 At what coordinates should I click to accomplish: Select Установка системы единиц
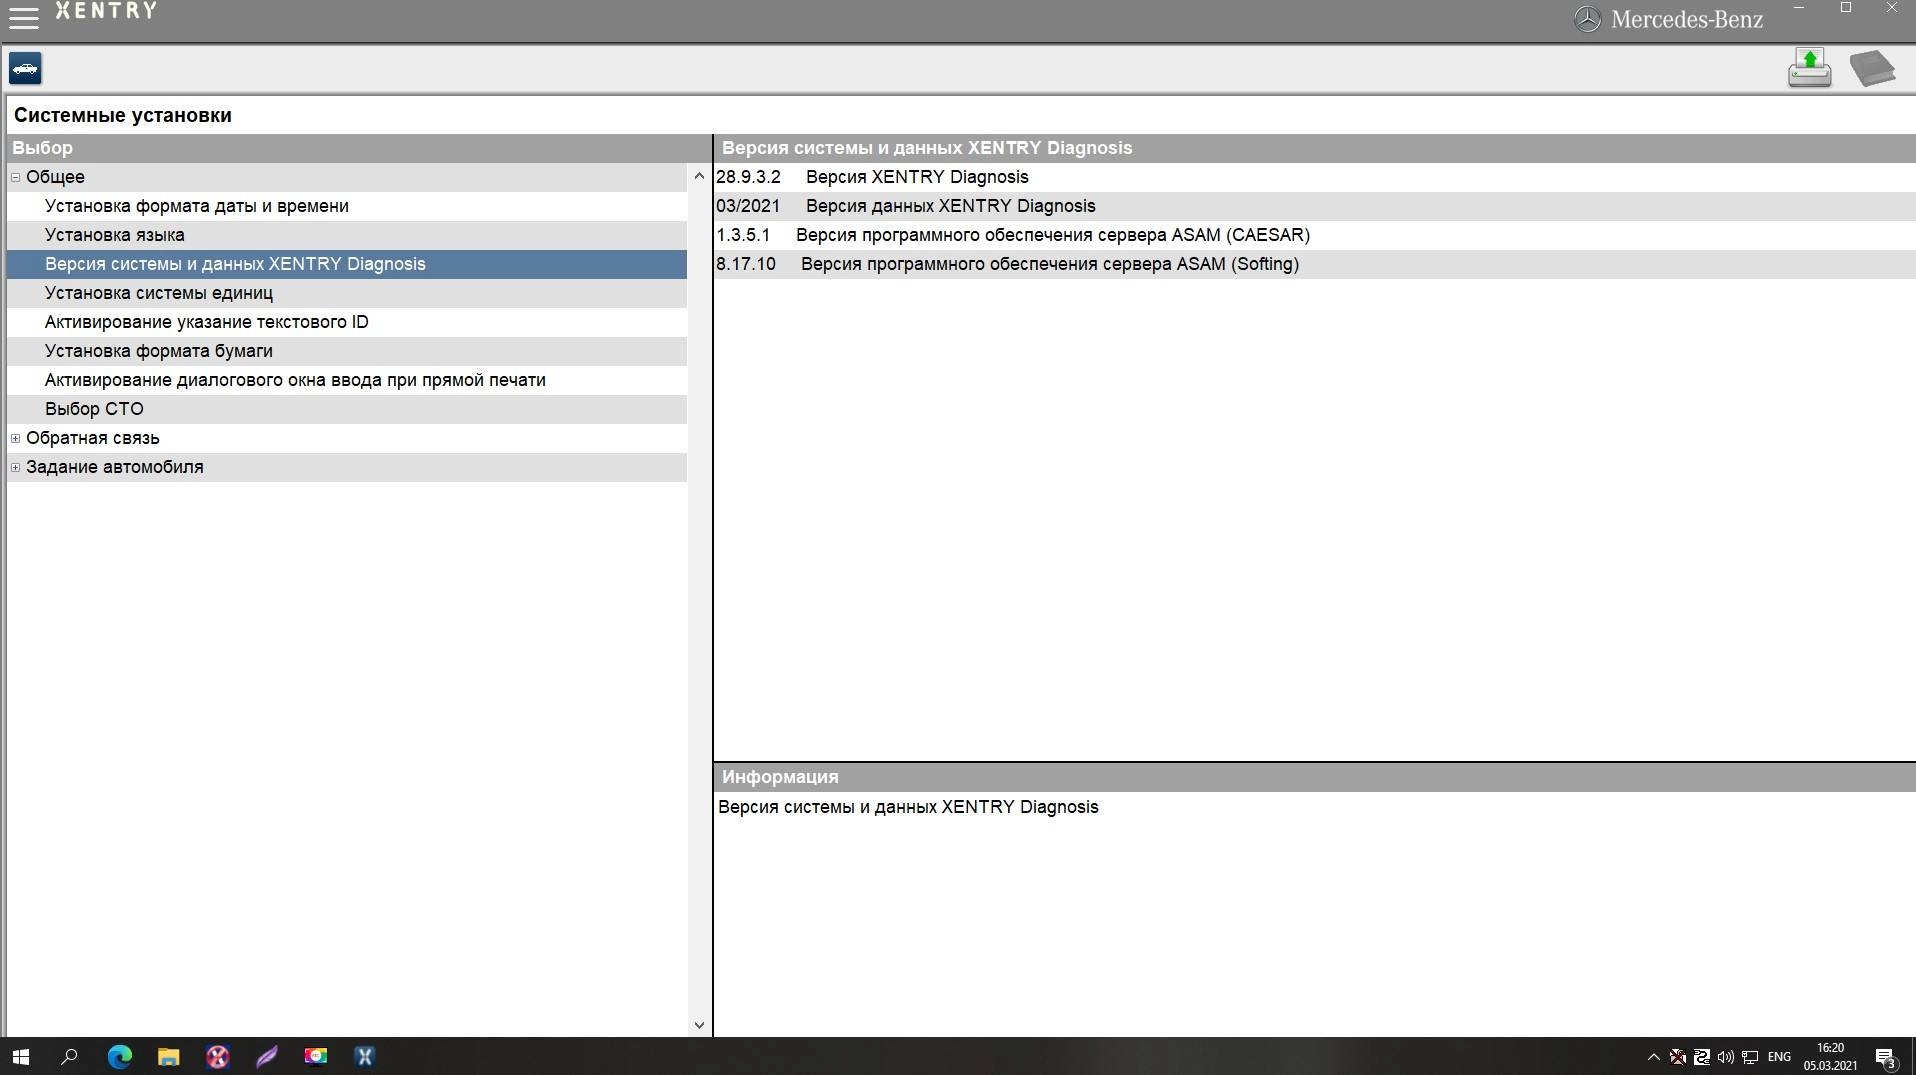click(x=346, y=293)
